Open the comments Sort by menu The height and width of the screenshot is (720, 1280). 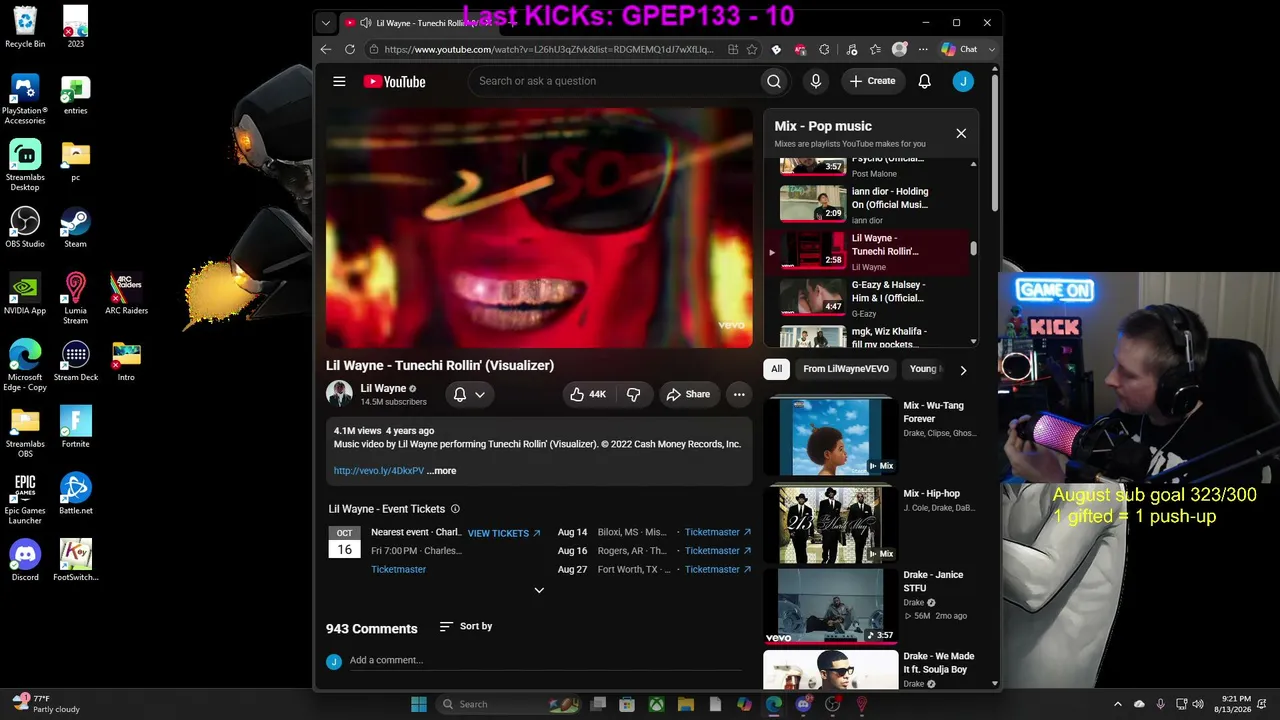(466, 626)
